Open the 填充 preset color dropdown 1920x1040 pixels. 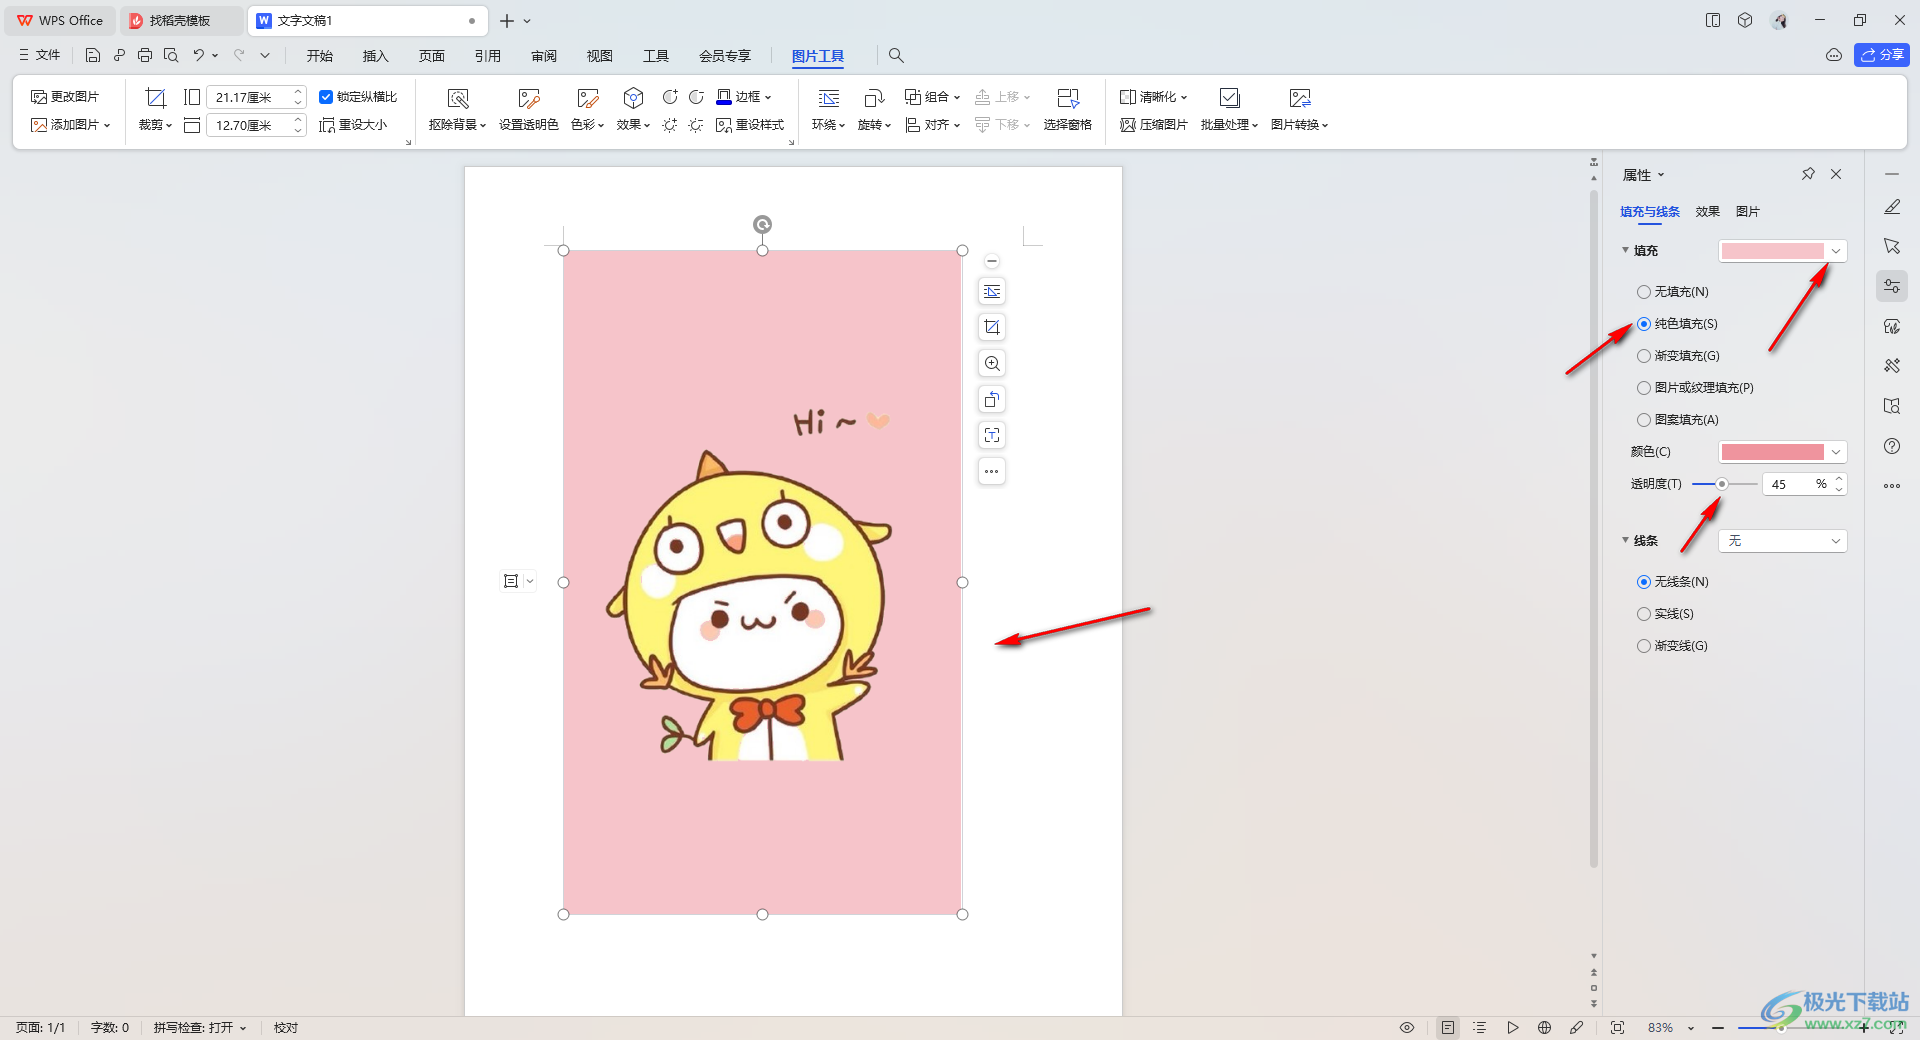coord(1783,251)
